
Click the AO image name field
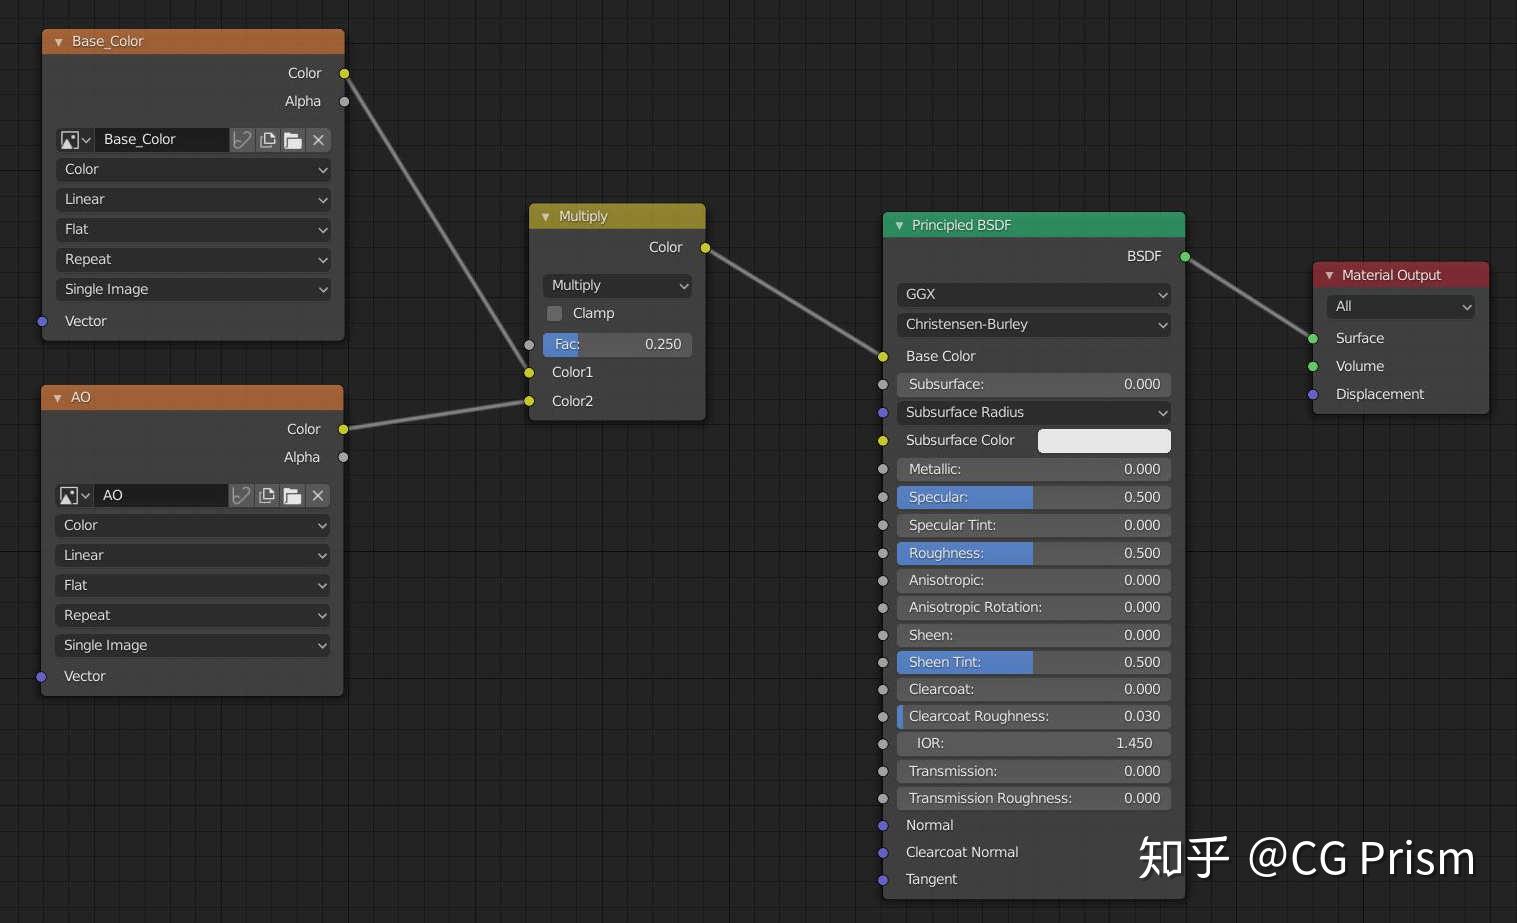[162, 496]
